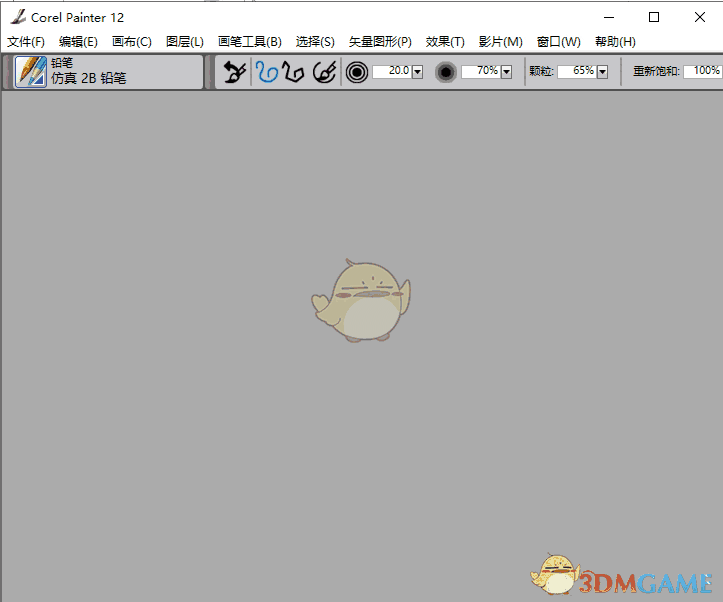723x602 pixels.
Task: Close the Corel Painter 12 window
Action: tap(699, 18)
